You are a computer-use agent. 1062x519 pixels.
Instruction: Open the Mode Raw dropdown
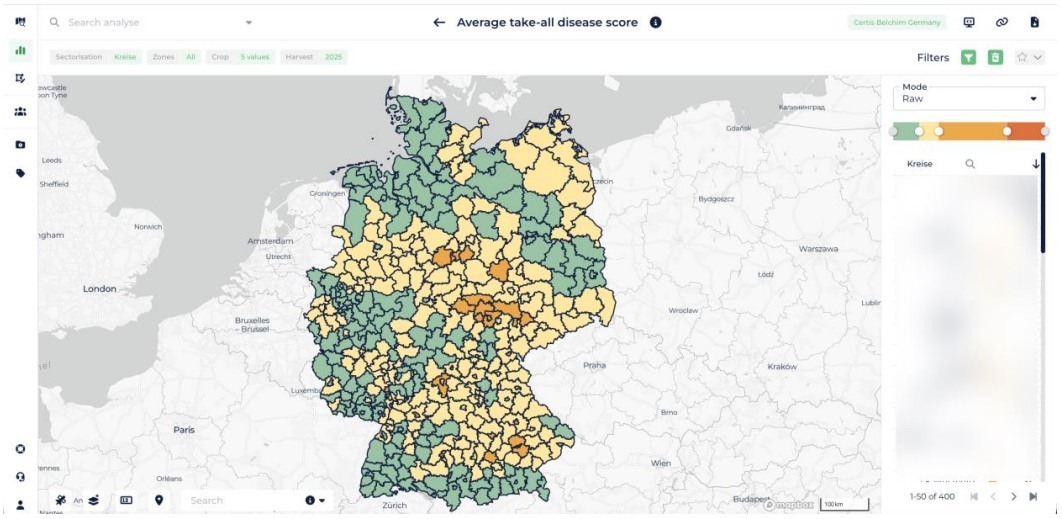coord(969,98)
